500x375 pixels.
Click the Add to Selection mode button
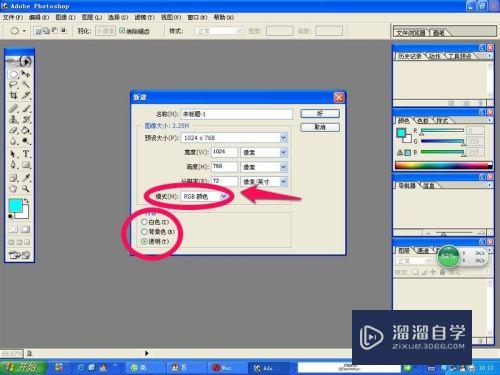pos(47,31)
